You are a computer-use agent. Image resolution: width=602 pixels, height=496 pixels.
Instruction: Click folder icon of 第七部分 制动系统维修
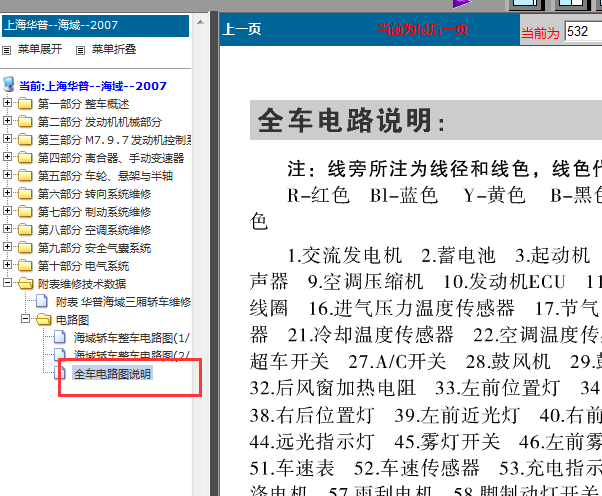pyautogui.click(x=25, y=212)
